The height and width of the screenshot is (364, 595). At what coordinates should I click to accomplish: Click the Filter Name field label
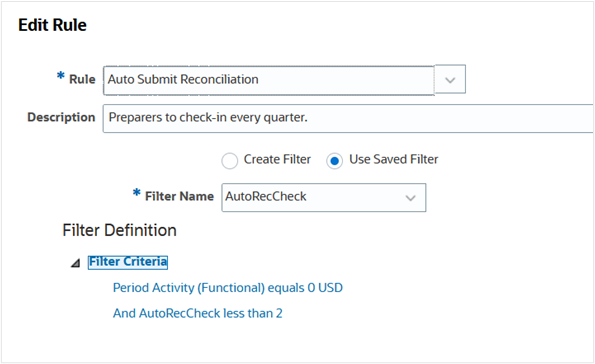click(179, 196)
